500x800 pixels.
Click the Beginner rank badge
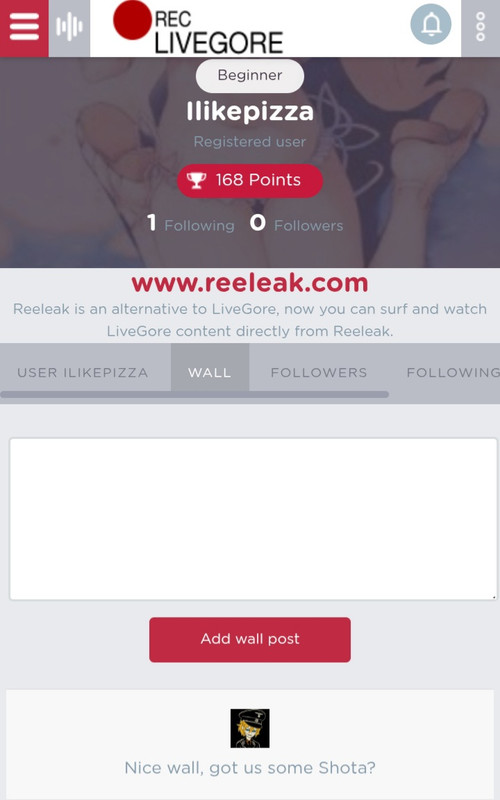(250, 76)
